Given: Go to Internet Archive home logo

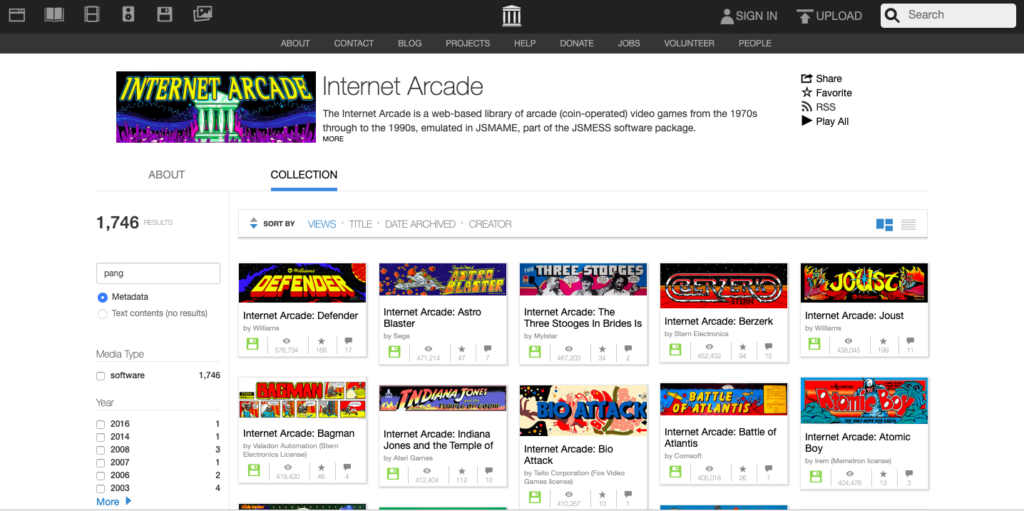Looking at the screenshot, I should (512, 16).
